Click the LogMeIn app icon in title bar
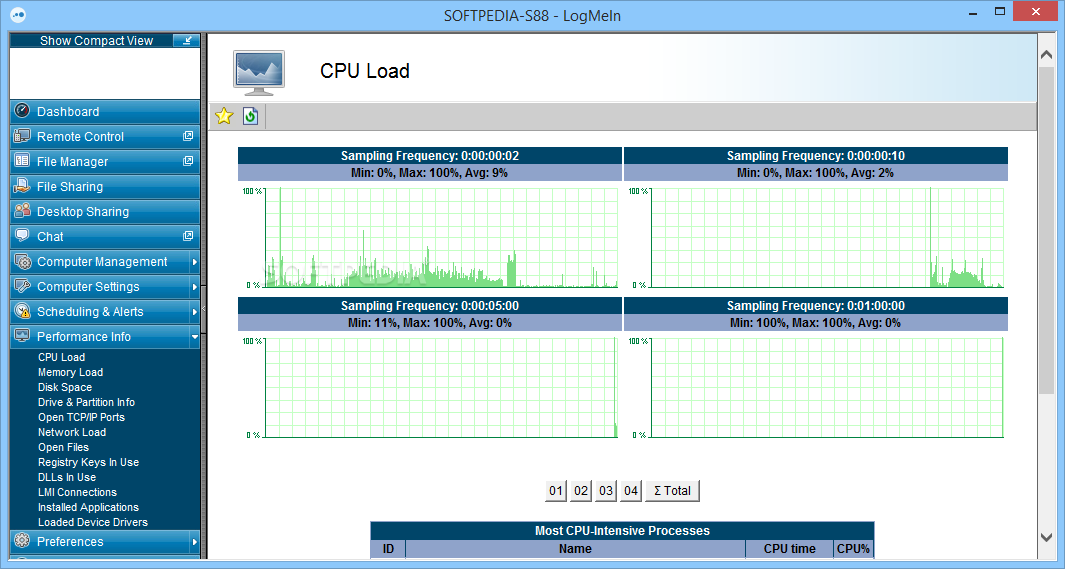 pos(18,14)
